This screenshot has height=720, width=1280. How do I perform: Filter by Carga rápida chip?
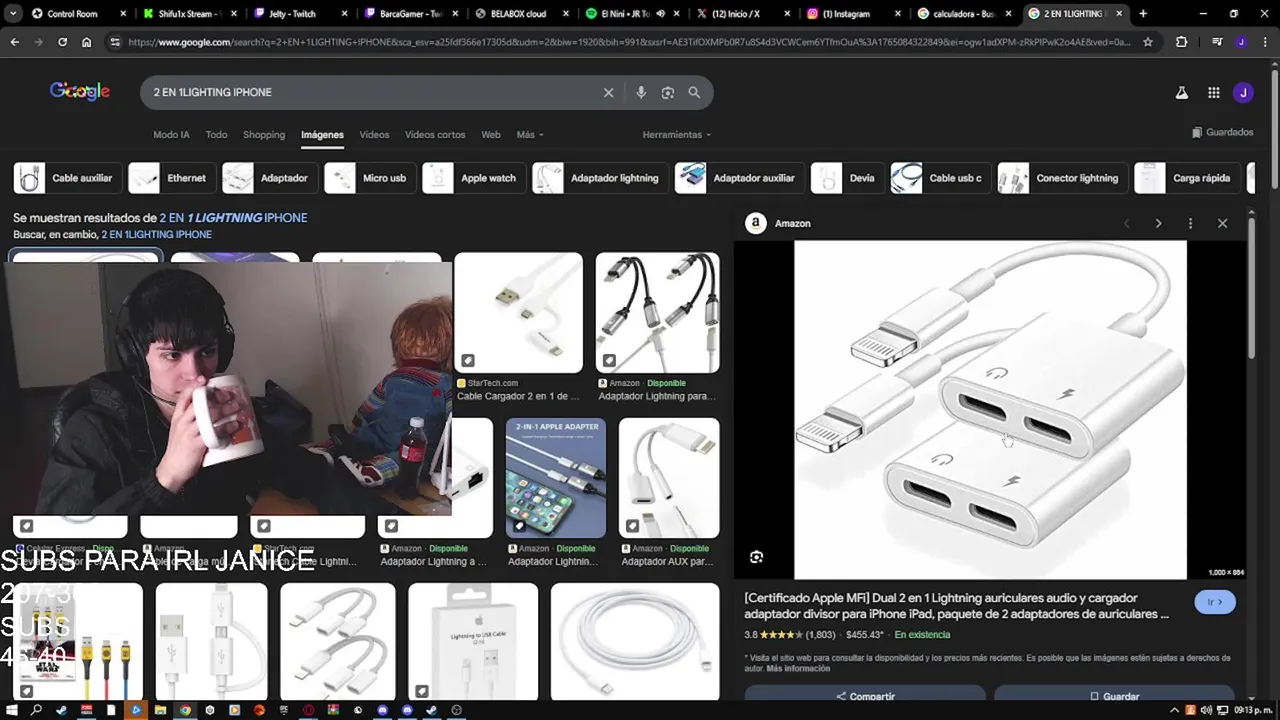pos(1186,178)
